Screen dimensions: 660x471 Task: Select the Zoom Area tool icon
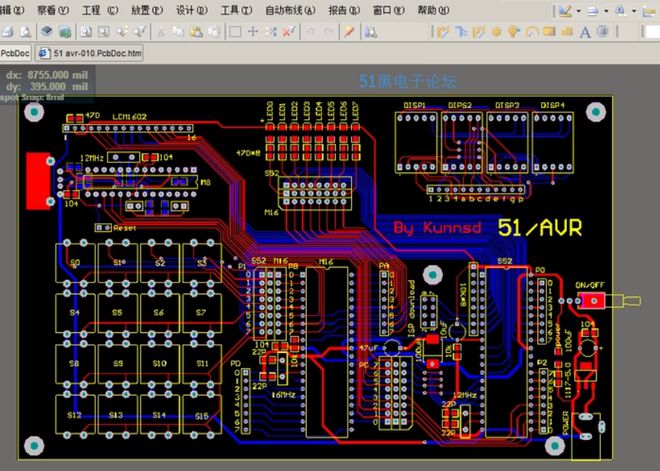[104, 32]
